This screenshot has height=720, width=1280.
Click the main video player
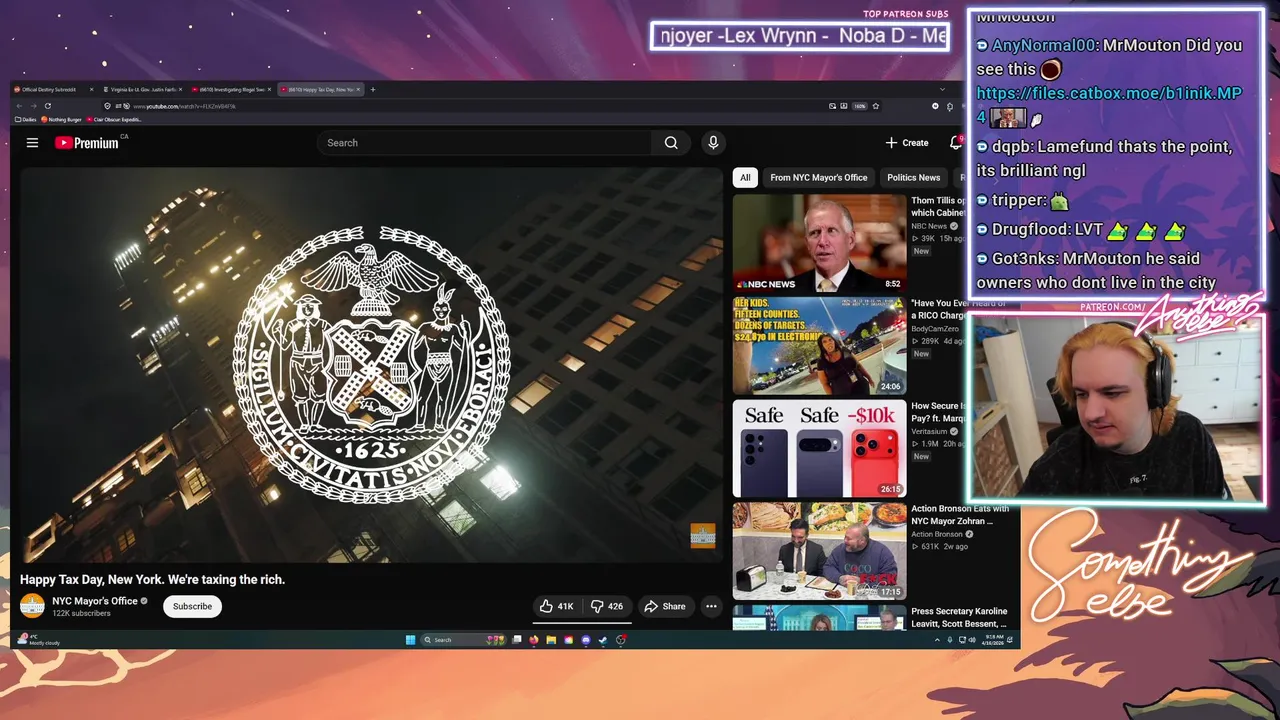(371, 365)
